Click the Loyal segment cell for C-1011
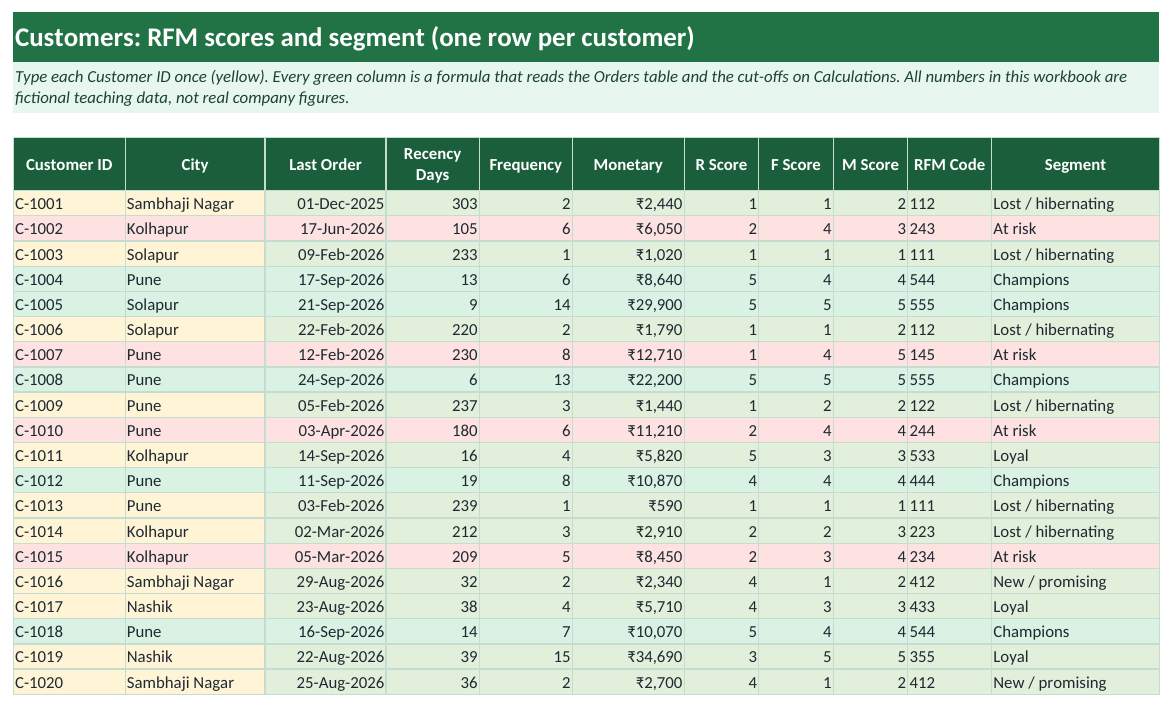This screenshot has width=1172, height=707. (x=1075, y=455)
